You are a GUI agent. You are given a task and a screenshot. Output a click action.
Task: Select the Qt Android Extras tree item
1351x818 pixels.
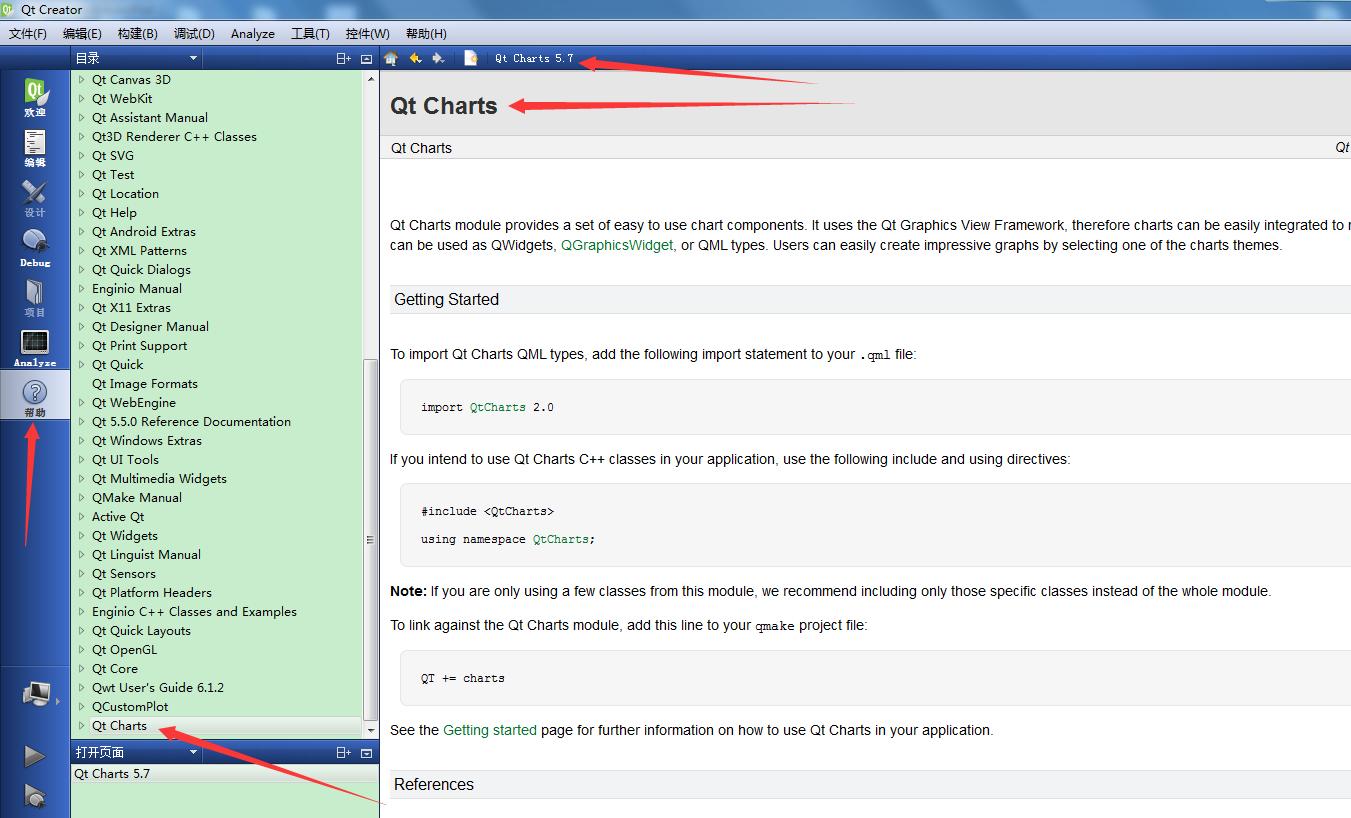144,232
